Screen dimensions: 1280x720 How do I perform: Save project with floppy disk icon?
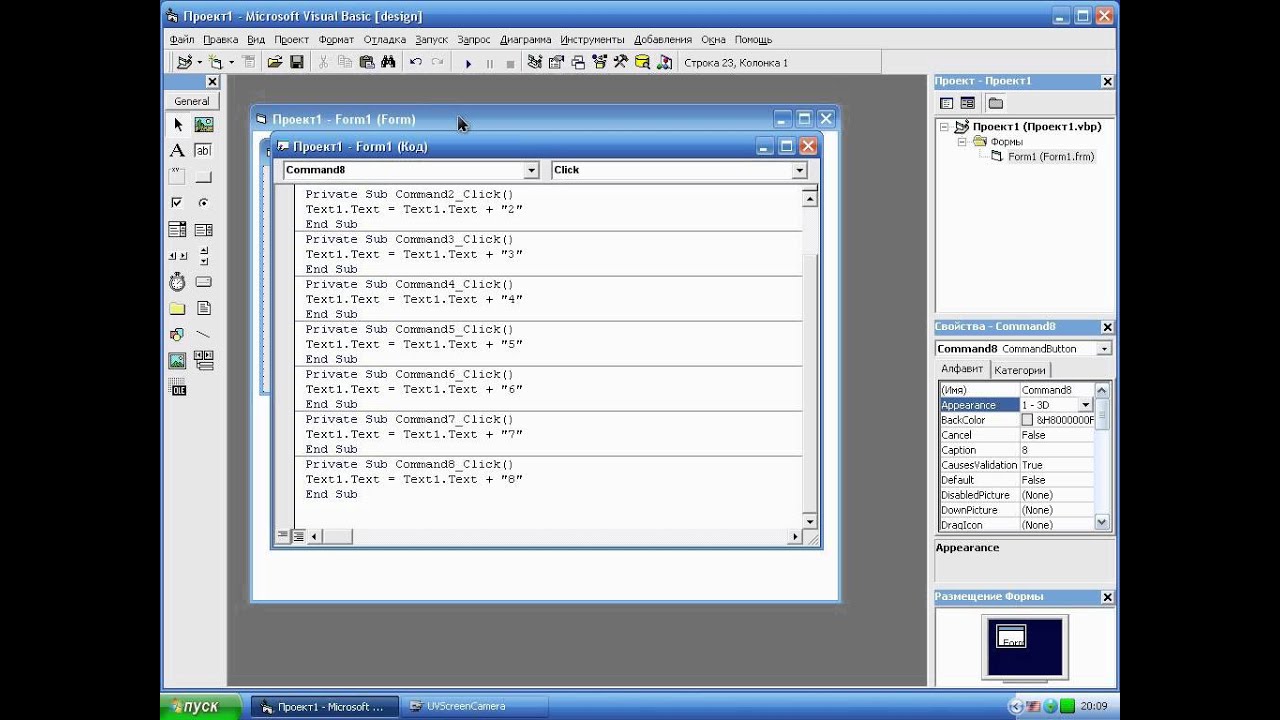coord(297,62)
